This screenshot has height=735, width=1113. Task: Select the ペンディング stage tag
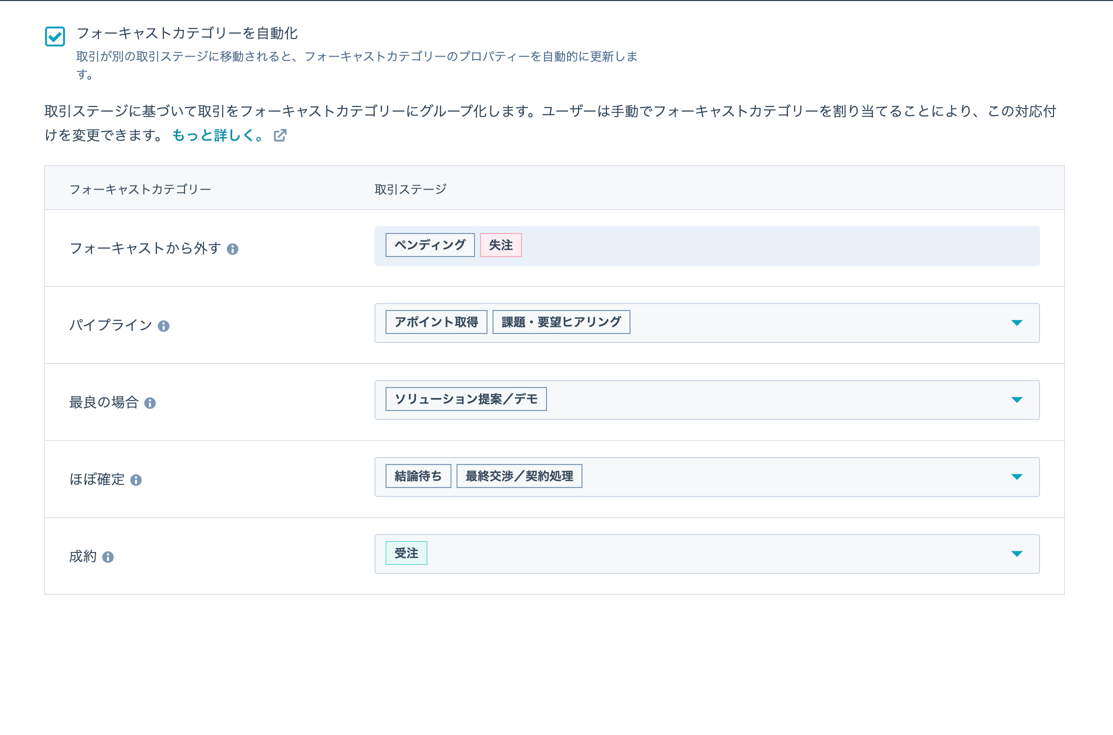[x=430, y=245]
